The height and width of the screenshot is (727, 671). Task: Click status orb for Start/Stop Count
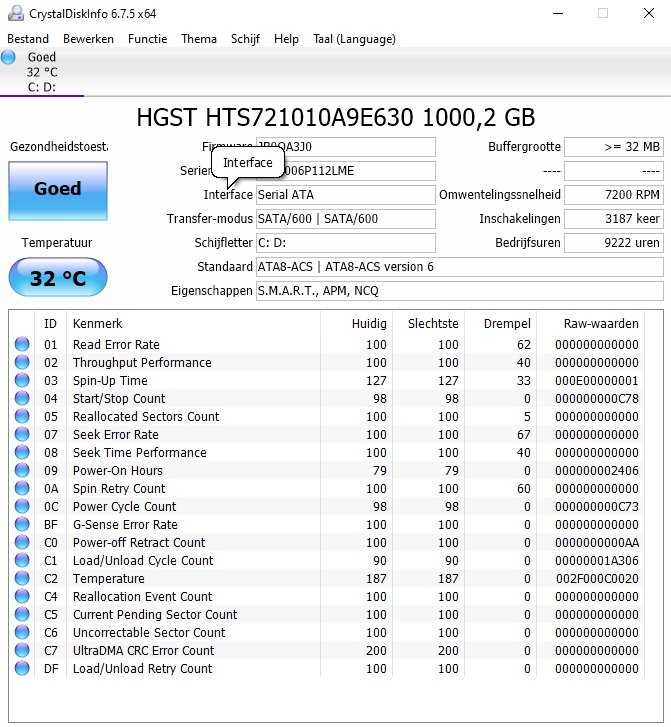click(22, 398)
